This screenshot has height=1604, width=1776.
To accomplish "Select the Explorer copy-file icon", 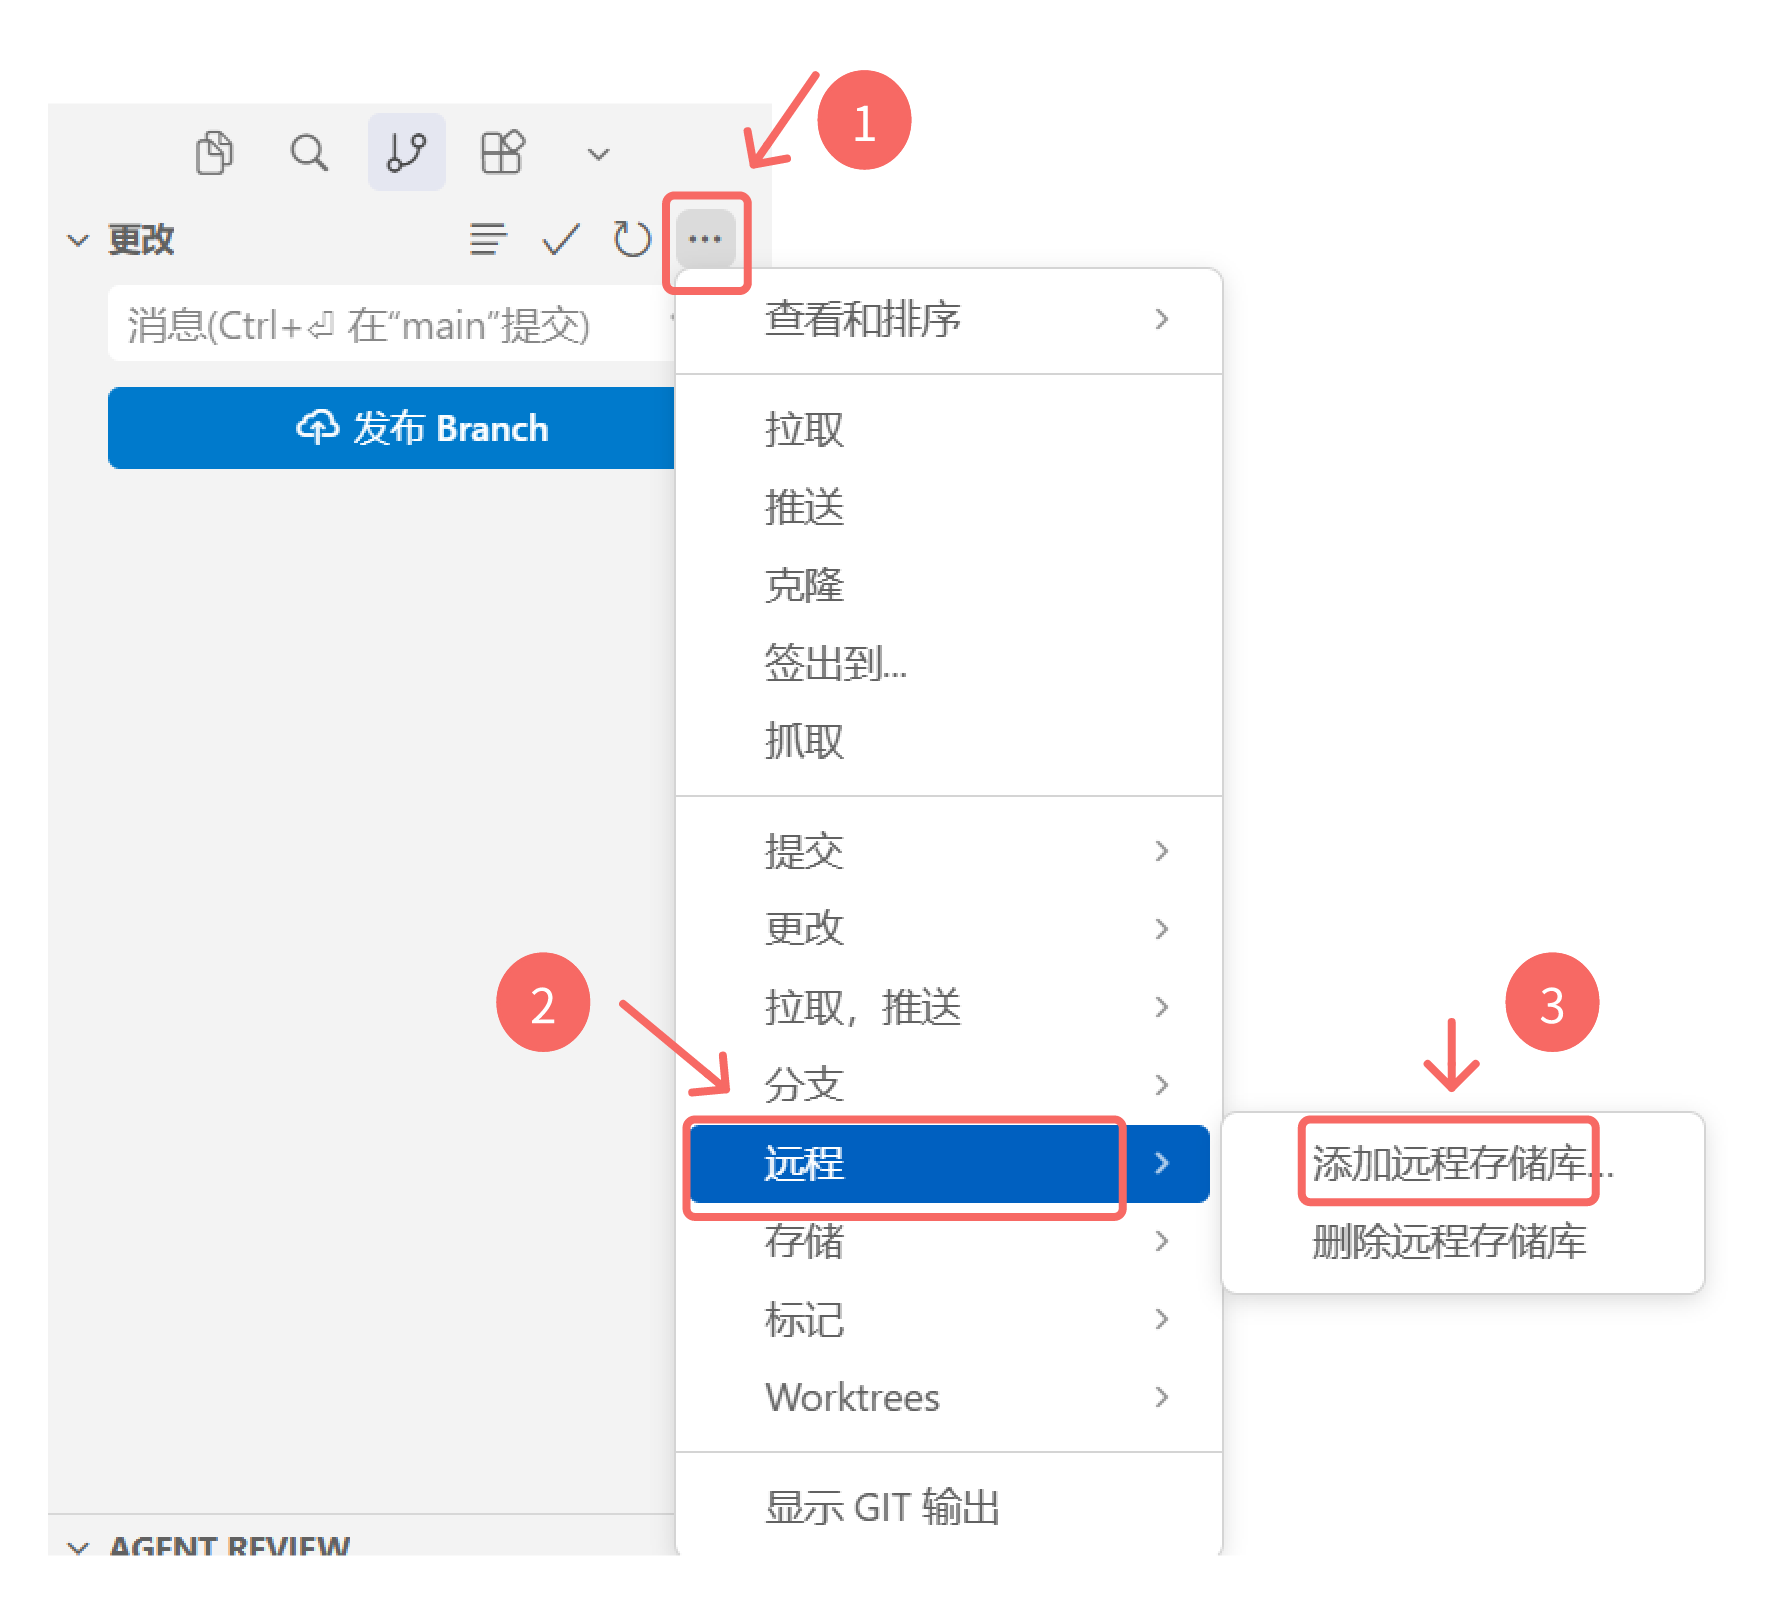I will 213,152.
